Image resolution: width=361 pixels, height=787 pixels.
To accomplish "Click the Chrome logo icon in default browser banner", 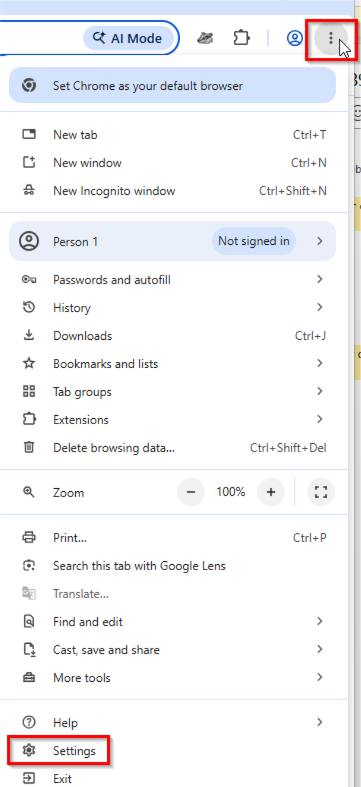I will [29, 86].
